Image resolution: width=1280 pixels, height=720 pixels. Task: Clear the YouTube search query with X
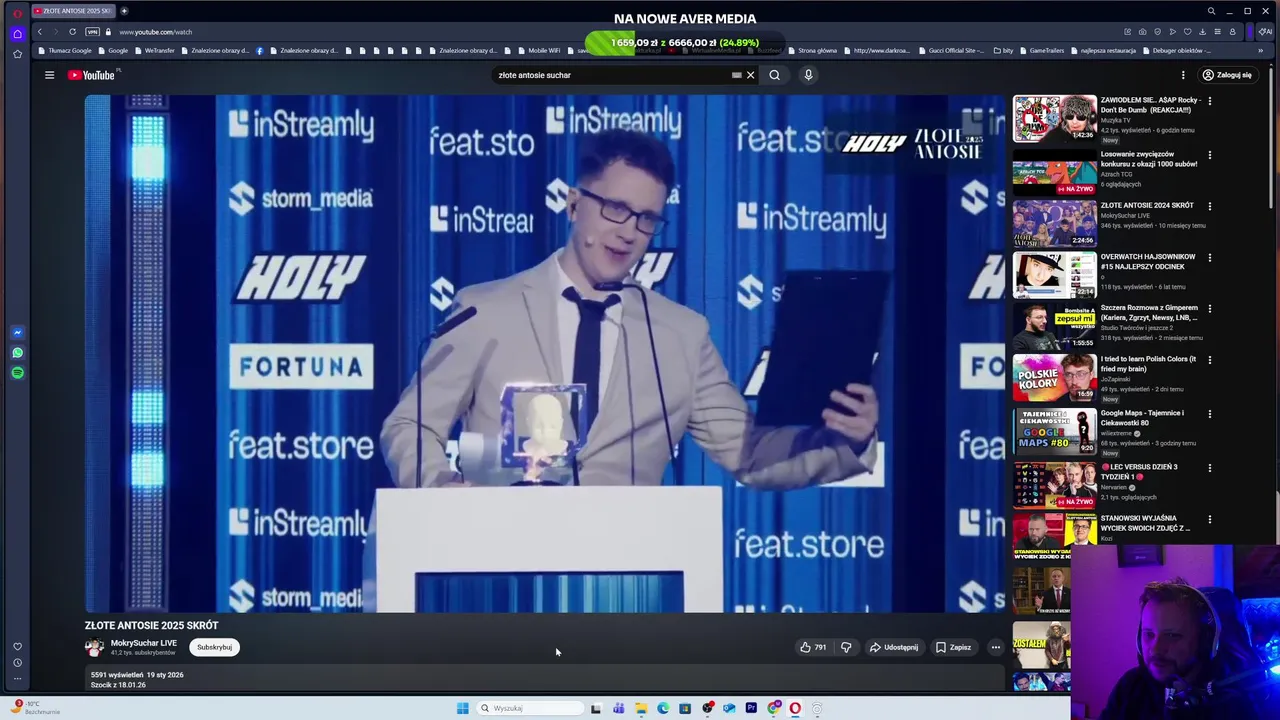pyautogui.click(x=750, y=75)
